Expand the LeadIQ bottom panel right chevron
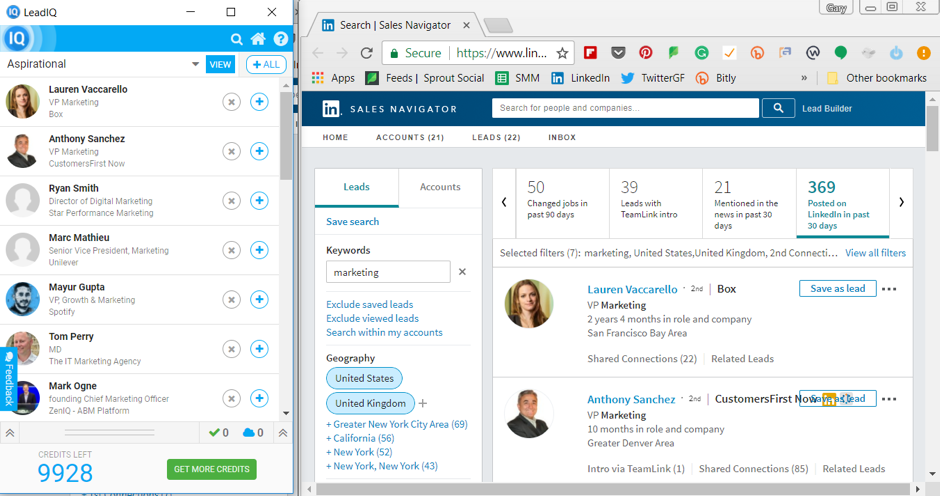940x496 pixels. [x=283, y=432]
